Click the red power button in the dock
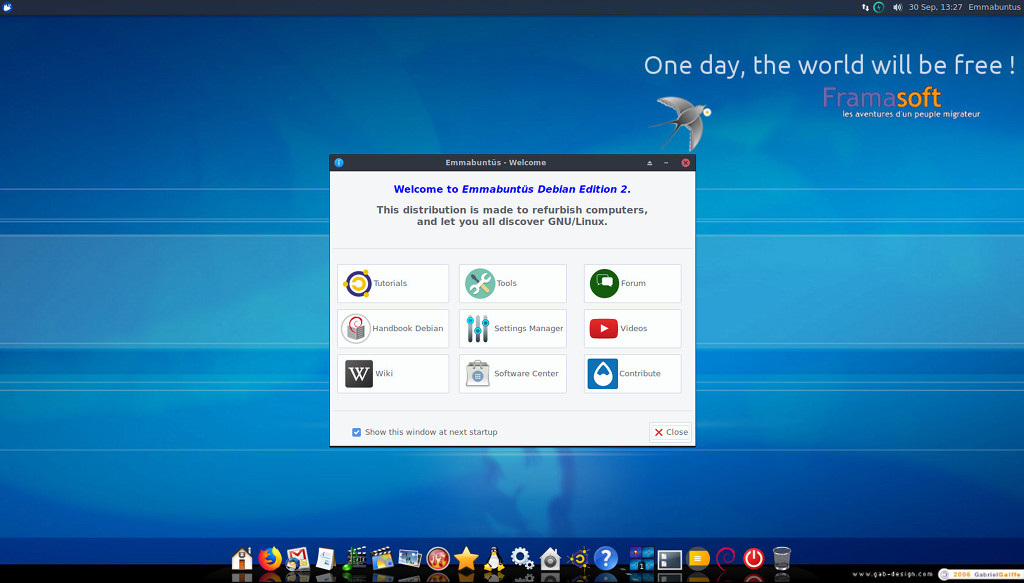The height and width of the screenshot is (583, 1024). (x=754, y=559)
